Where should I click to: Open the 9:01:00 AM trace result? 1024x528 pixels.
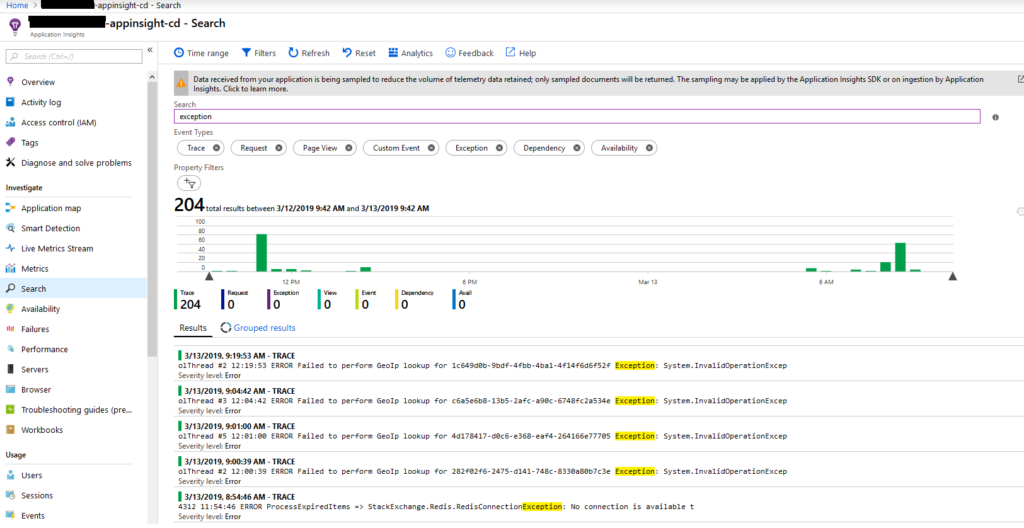click(x=599, y=435)
